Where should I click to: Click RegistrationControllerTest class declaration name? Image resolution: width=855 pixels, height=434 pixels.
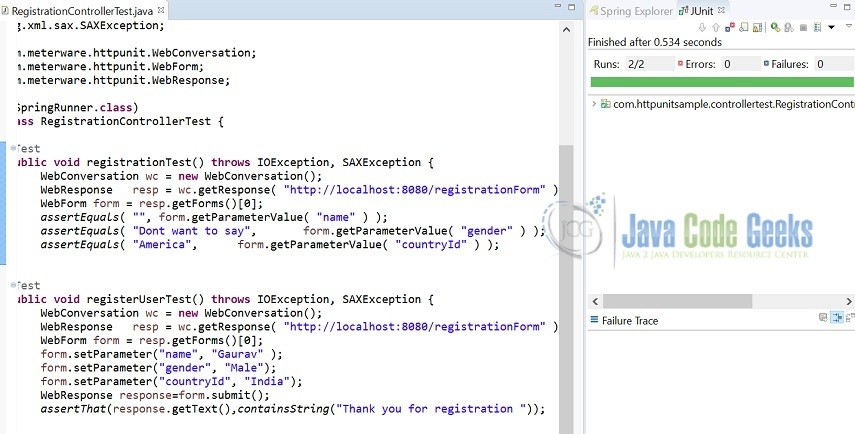click(x=125, y=122)
